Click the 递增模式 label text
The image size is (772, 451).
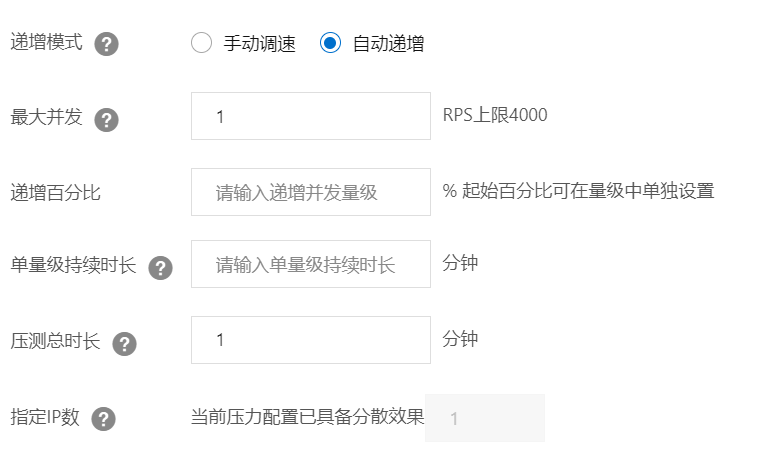[46, 43]
